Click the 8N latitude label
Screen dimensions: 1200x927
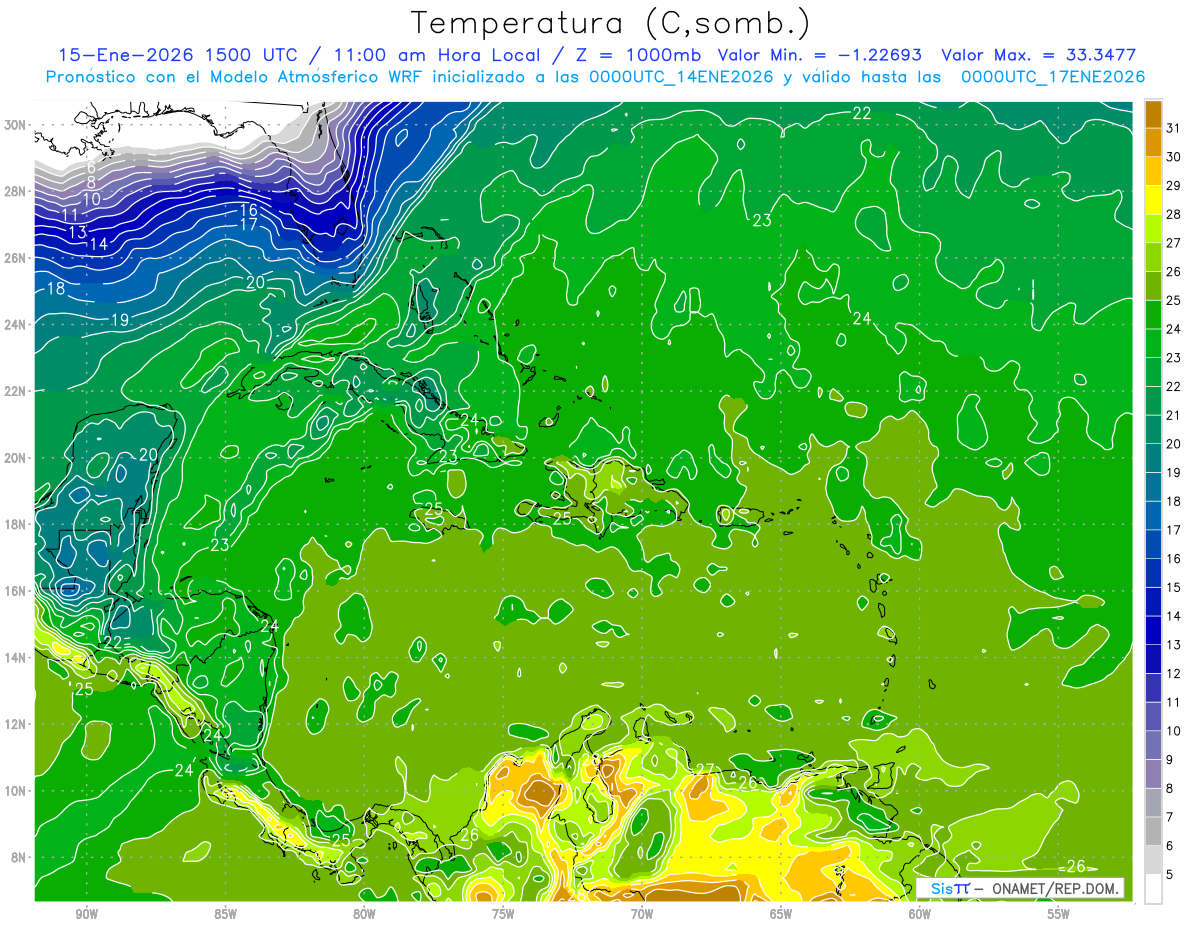(18, 857)
